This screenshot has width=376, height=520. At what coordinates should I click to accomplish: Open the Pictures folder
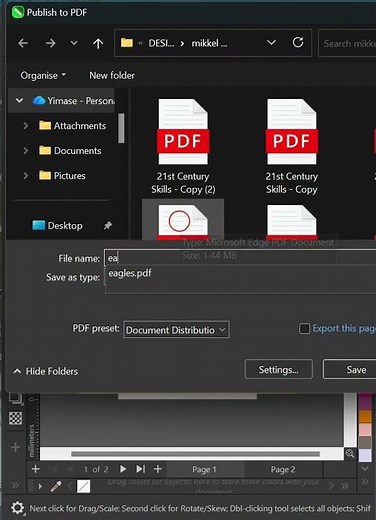click(x=62, y=176)
